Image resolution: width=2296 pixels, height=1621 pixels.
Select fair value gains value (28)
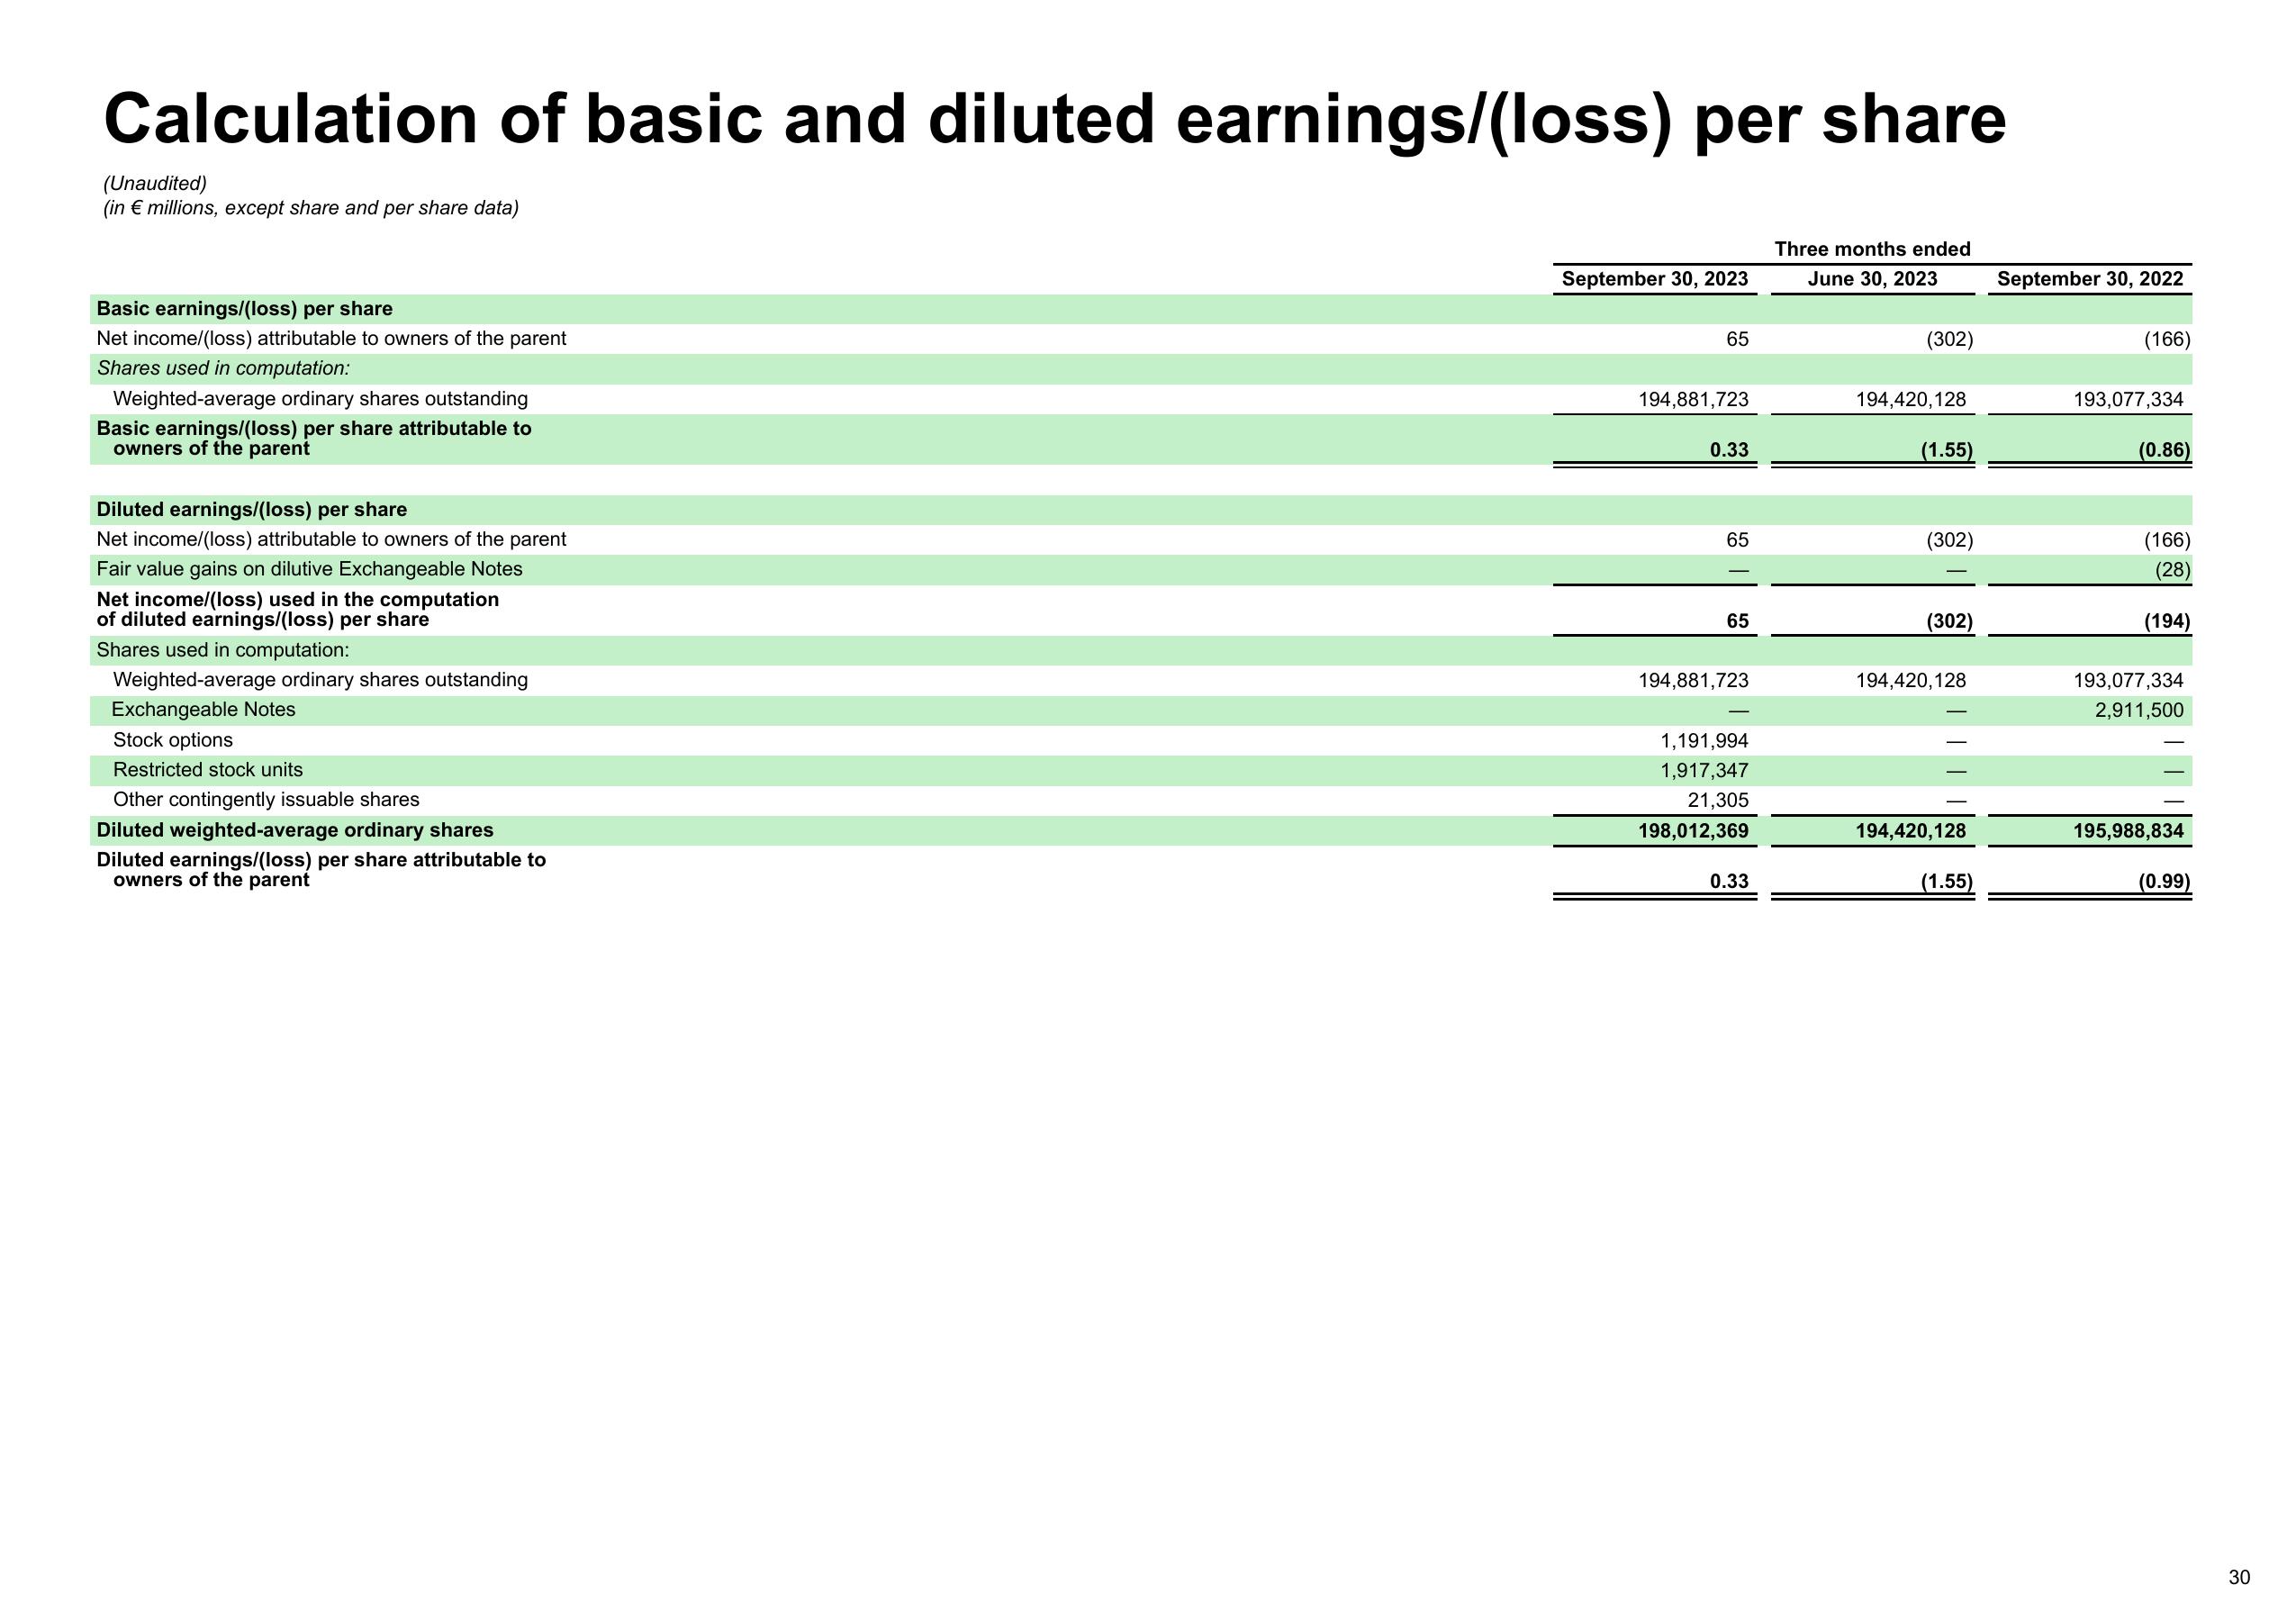(x=2172, y=570)
